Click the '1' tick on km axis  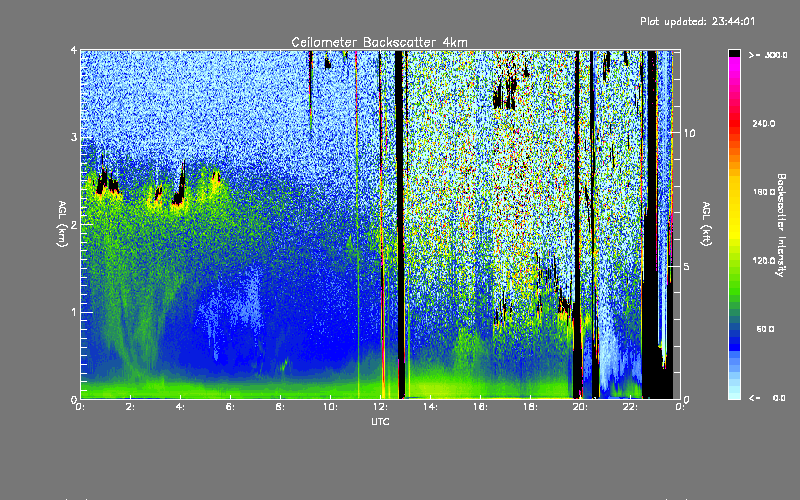pos(74,312)
